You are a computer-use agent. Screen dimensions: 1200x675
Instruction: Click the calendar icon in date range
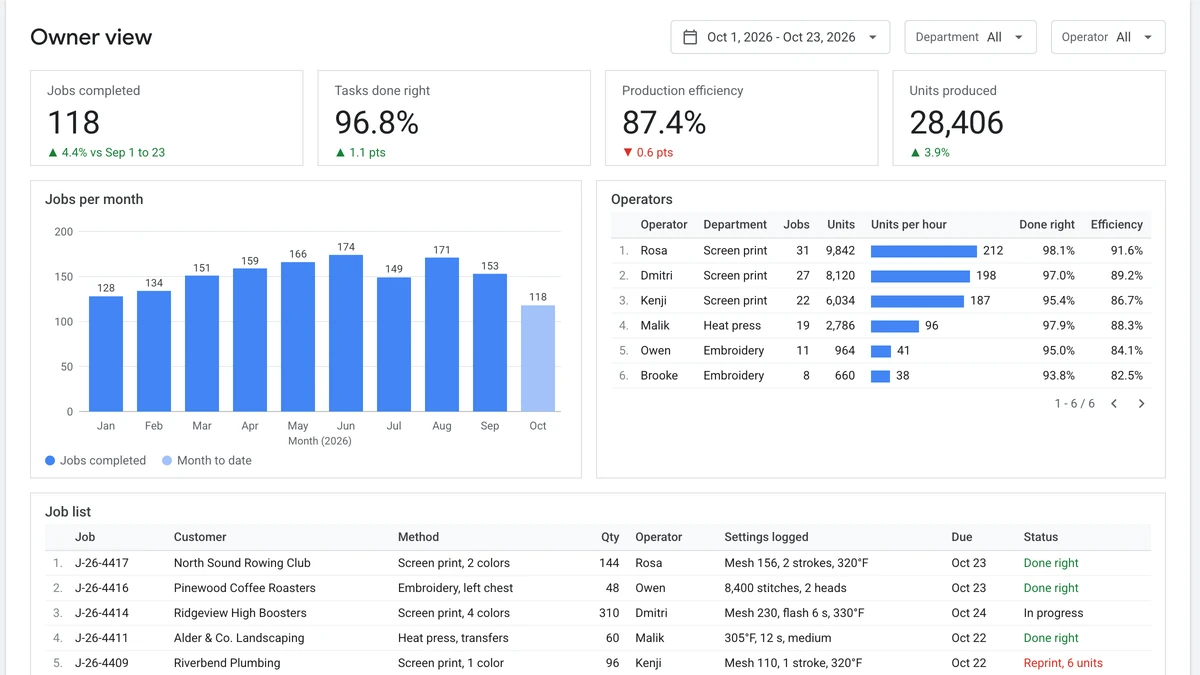click(x=690, y=37)
